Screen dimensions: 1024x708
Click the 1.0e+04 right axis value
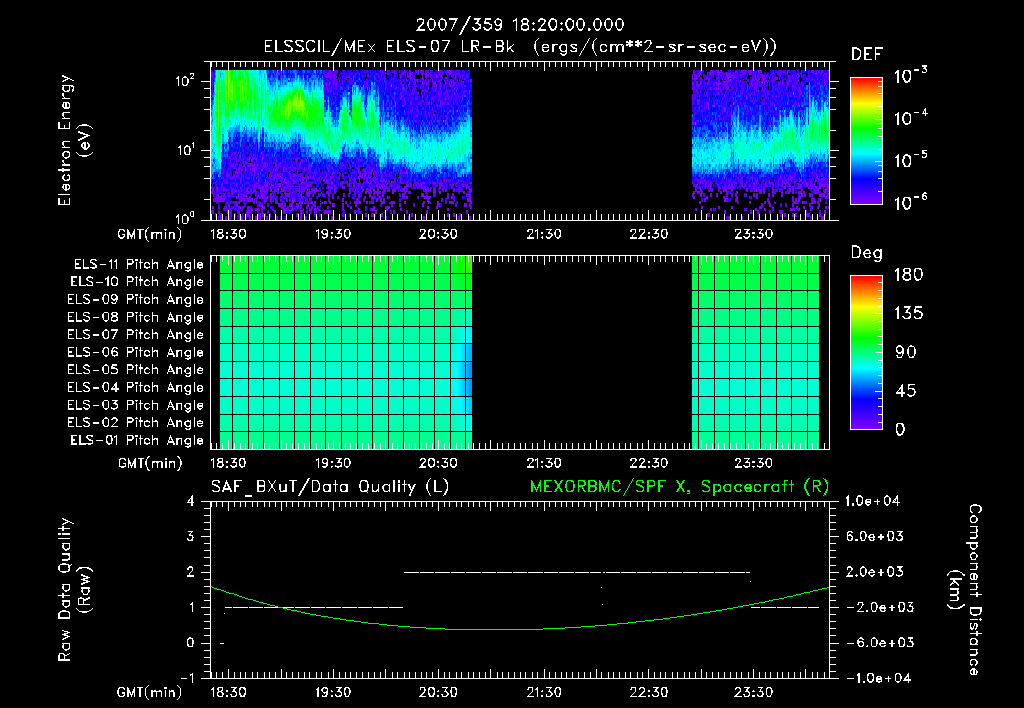click(x=872, y=502)
